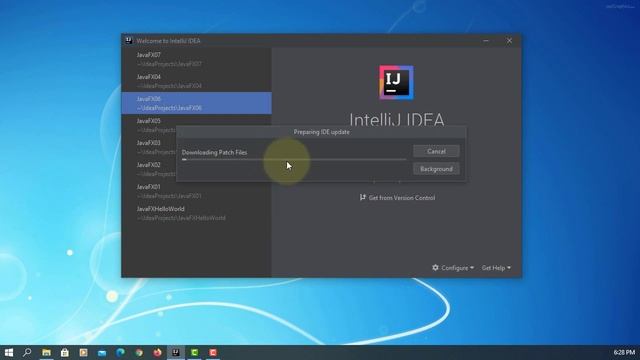This screenshot has width=640, height=360.
Task: Open the Get Help dropdown
Action: (x=496, y=268)
